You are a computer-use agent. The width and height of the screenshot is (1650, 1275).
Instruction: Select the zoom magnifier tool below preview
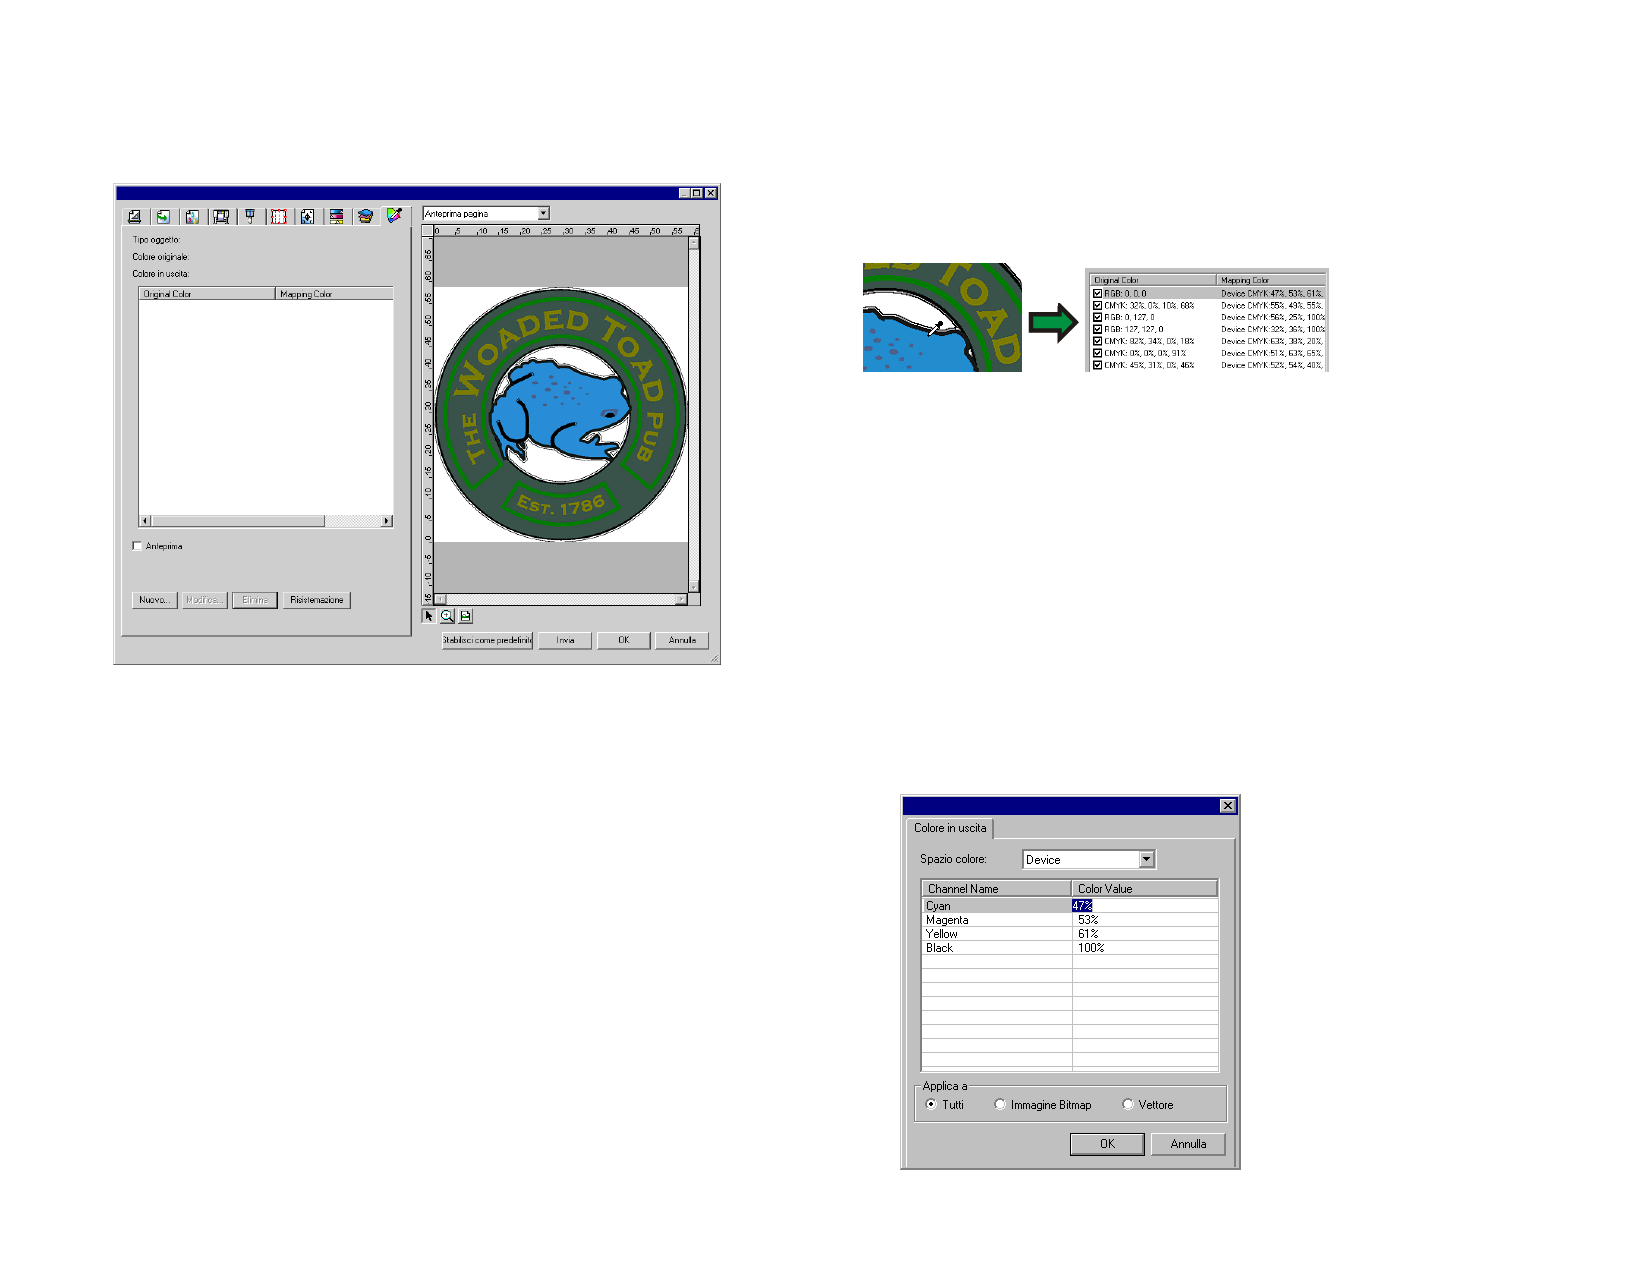click(x=447, y=616)
